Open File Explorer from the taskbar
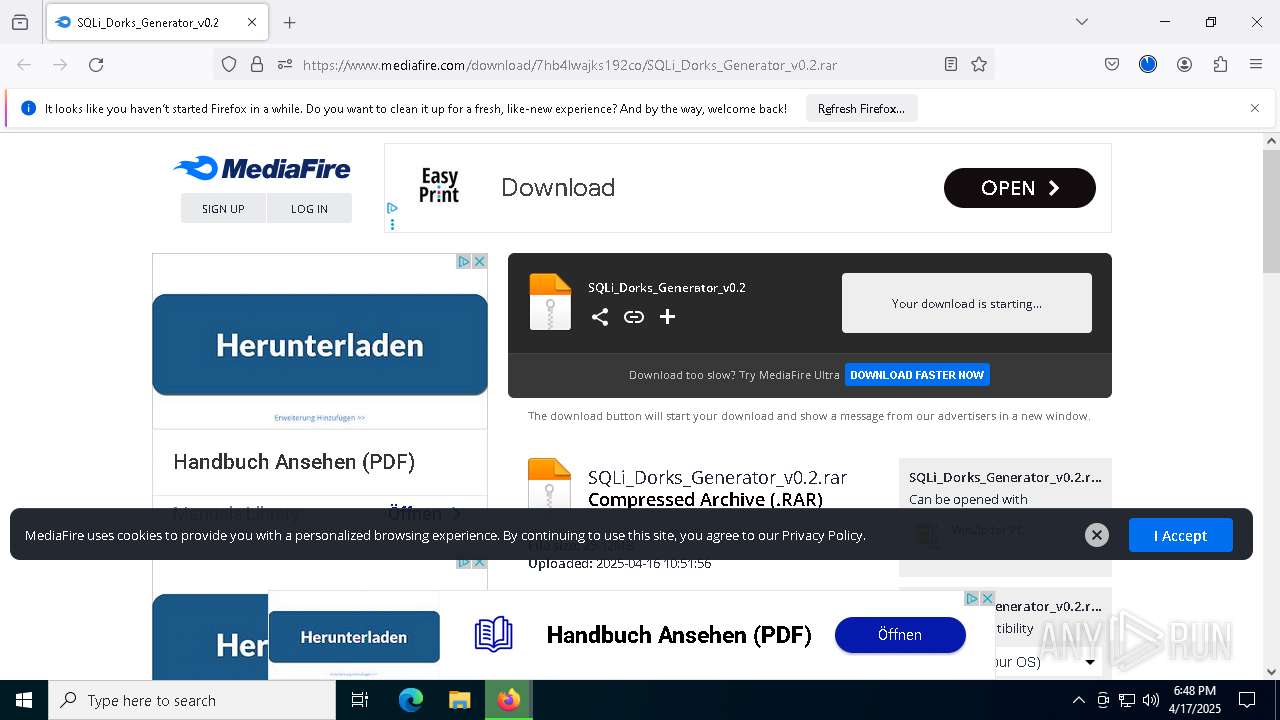Screen dimensions: 1280x720 [459, 700]
